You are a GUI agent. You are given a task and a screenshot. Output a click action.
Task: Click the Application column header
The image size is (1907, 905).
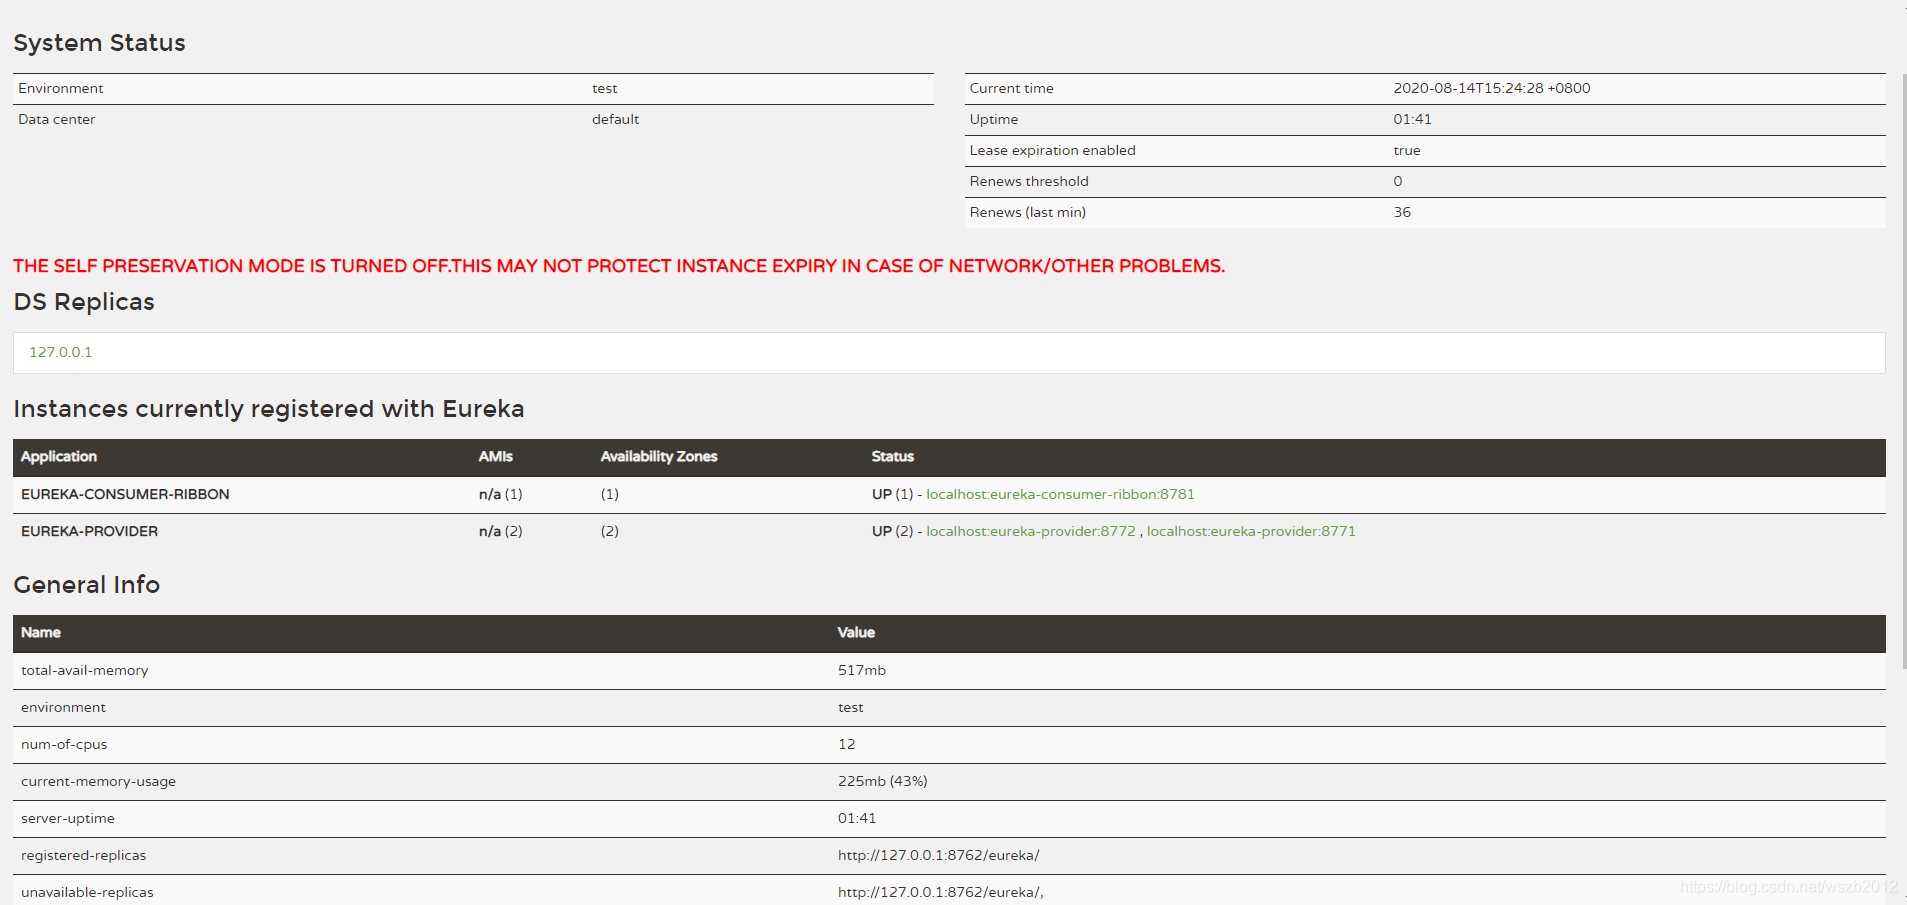(59, 456)
